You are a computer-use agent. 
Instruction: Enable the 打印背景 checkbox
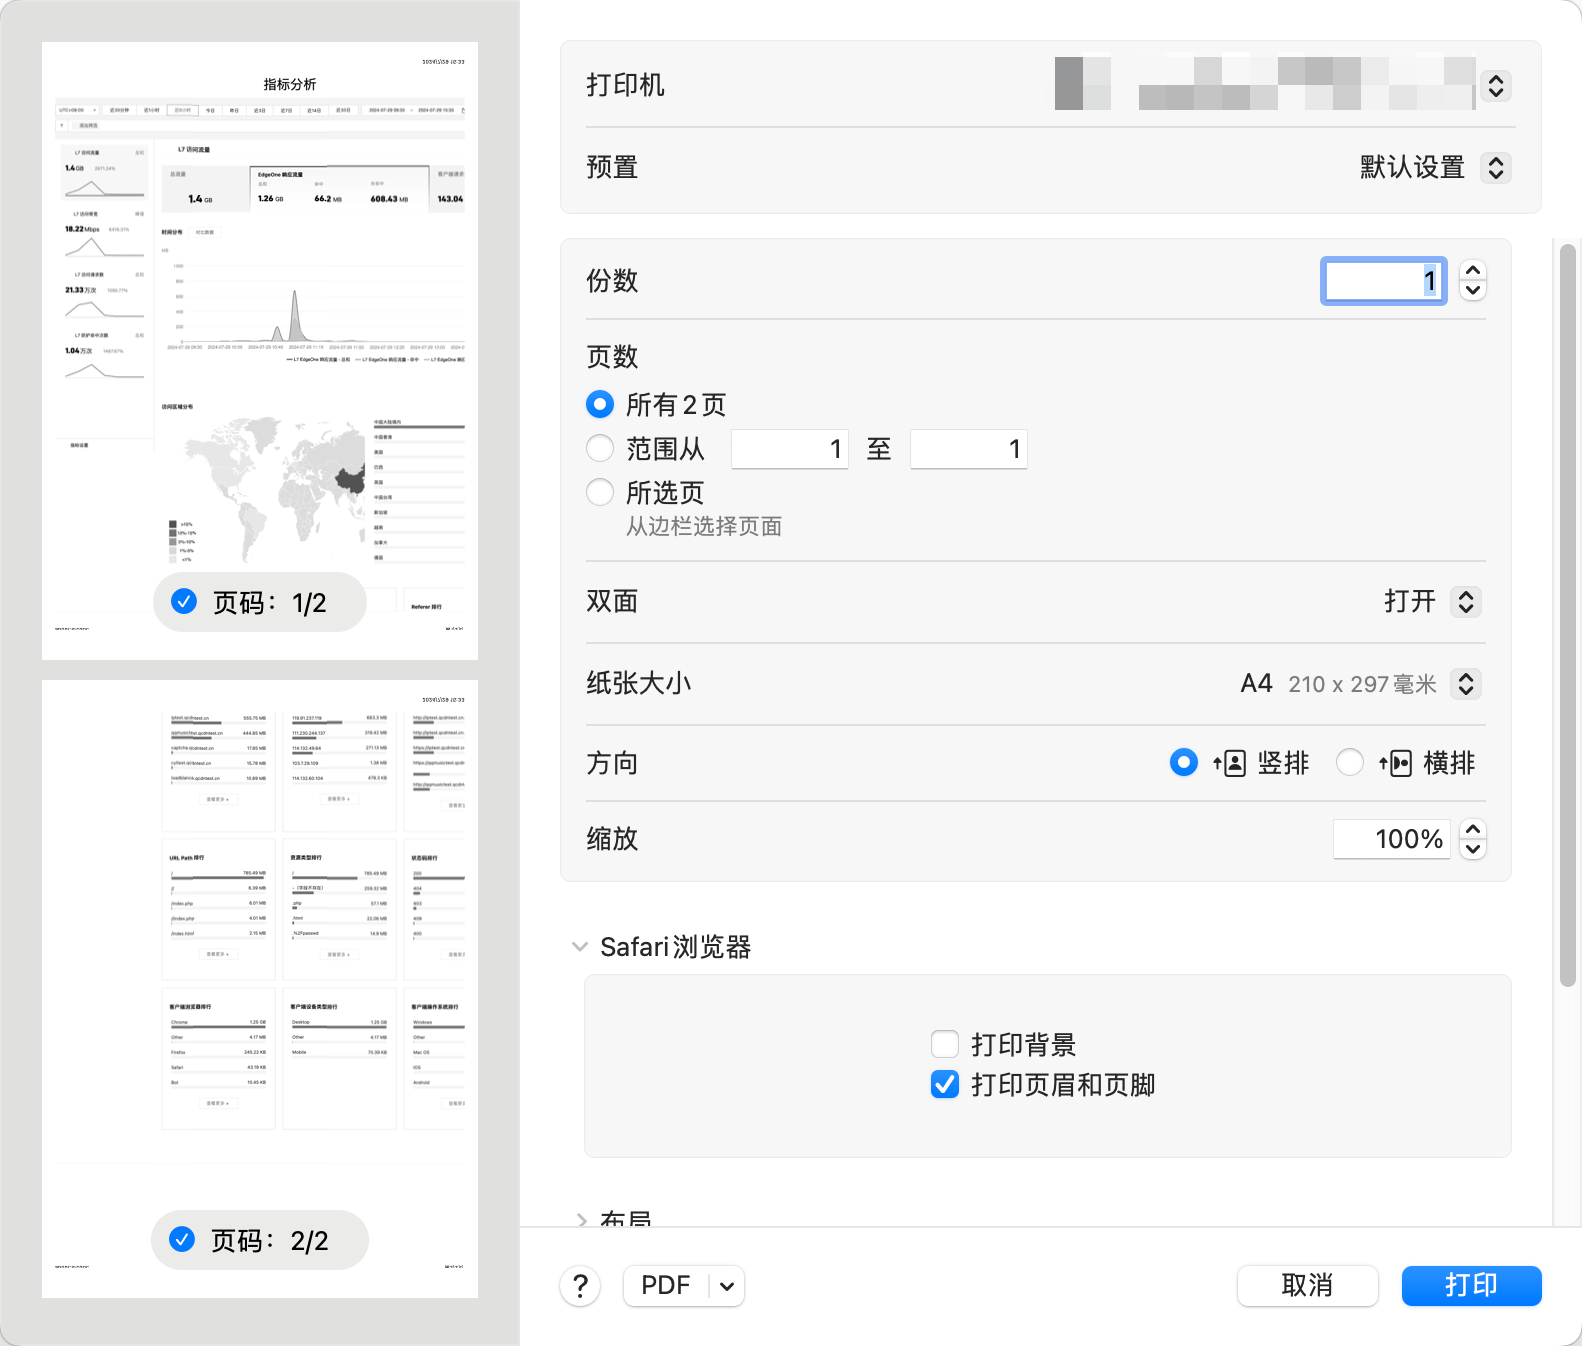point(945,1045)
